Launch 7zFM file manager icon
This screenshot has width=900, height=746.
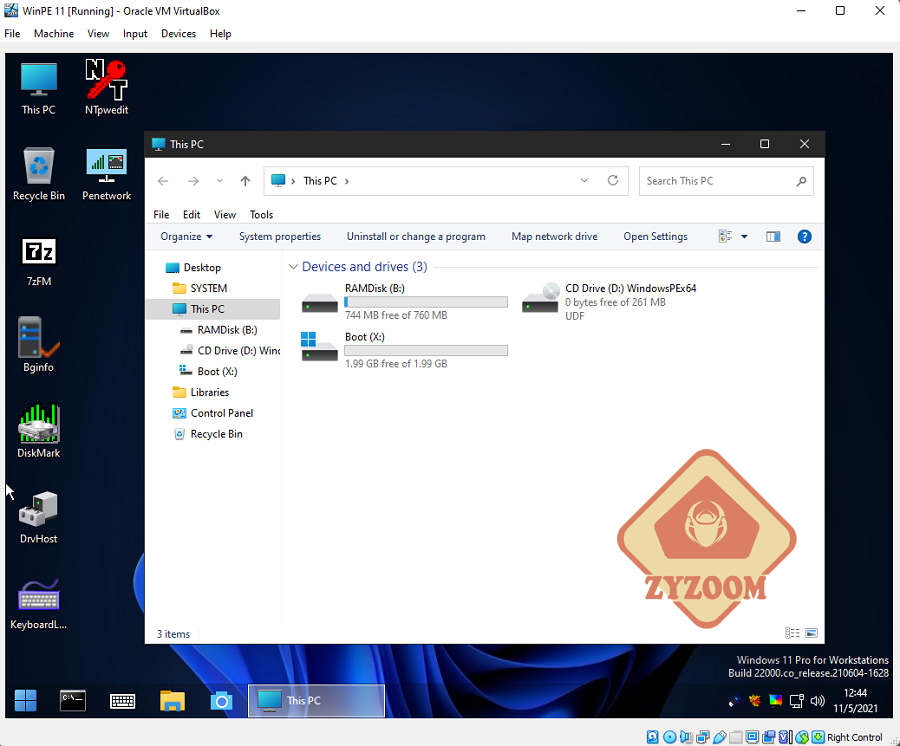38,260
